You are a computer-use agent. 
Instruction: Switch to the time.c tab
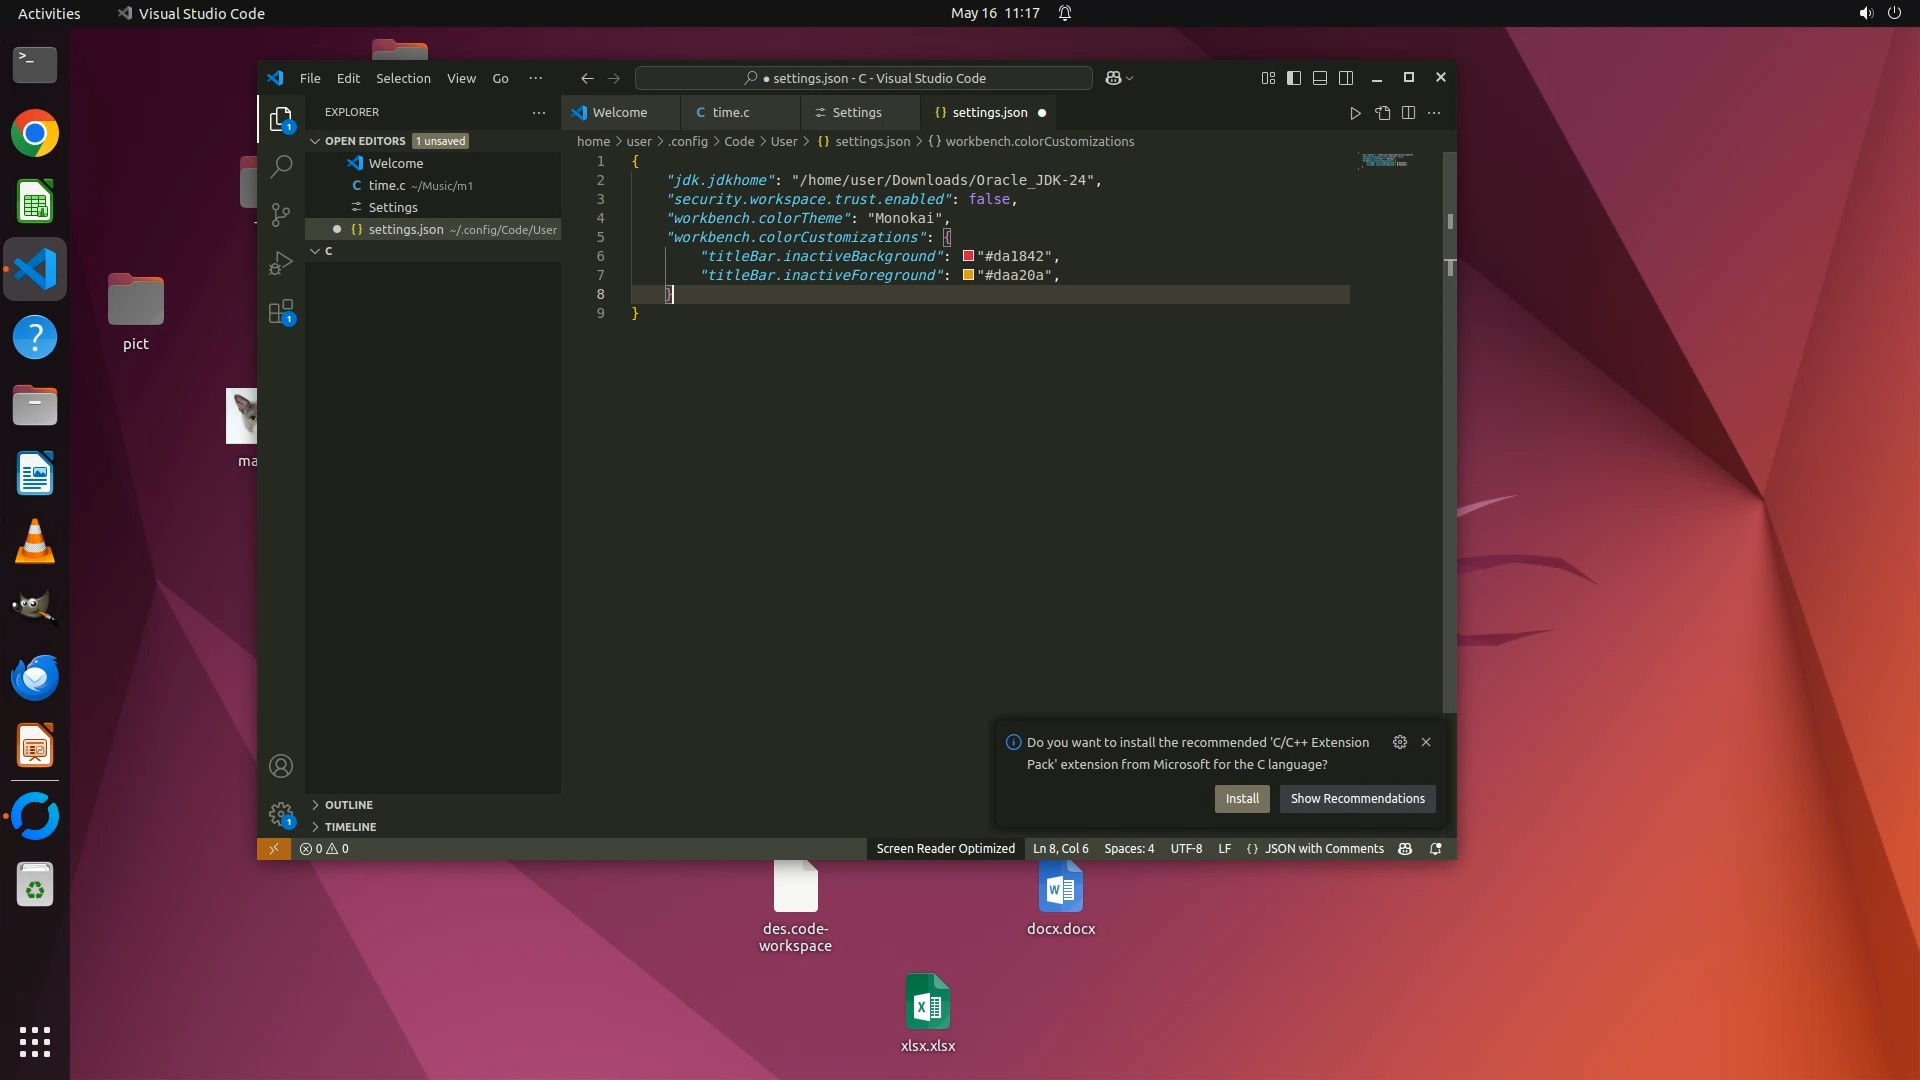point(730,113)
